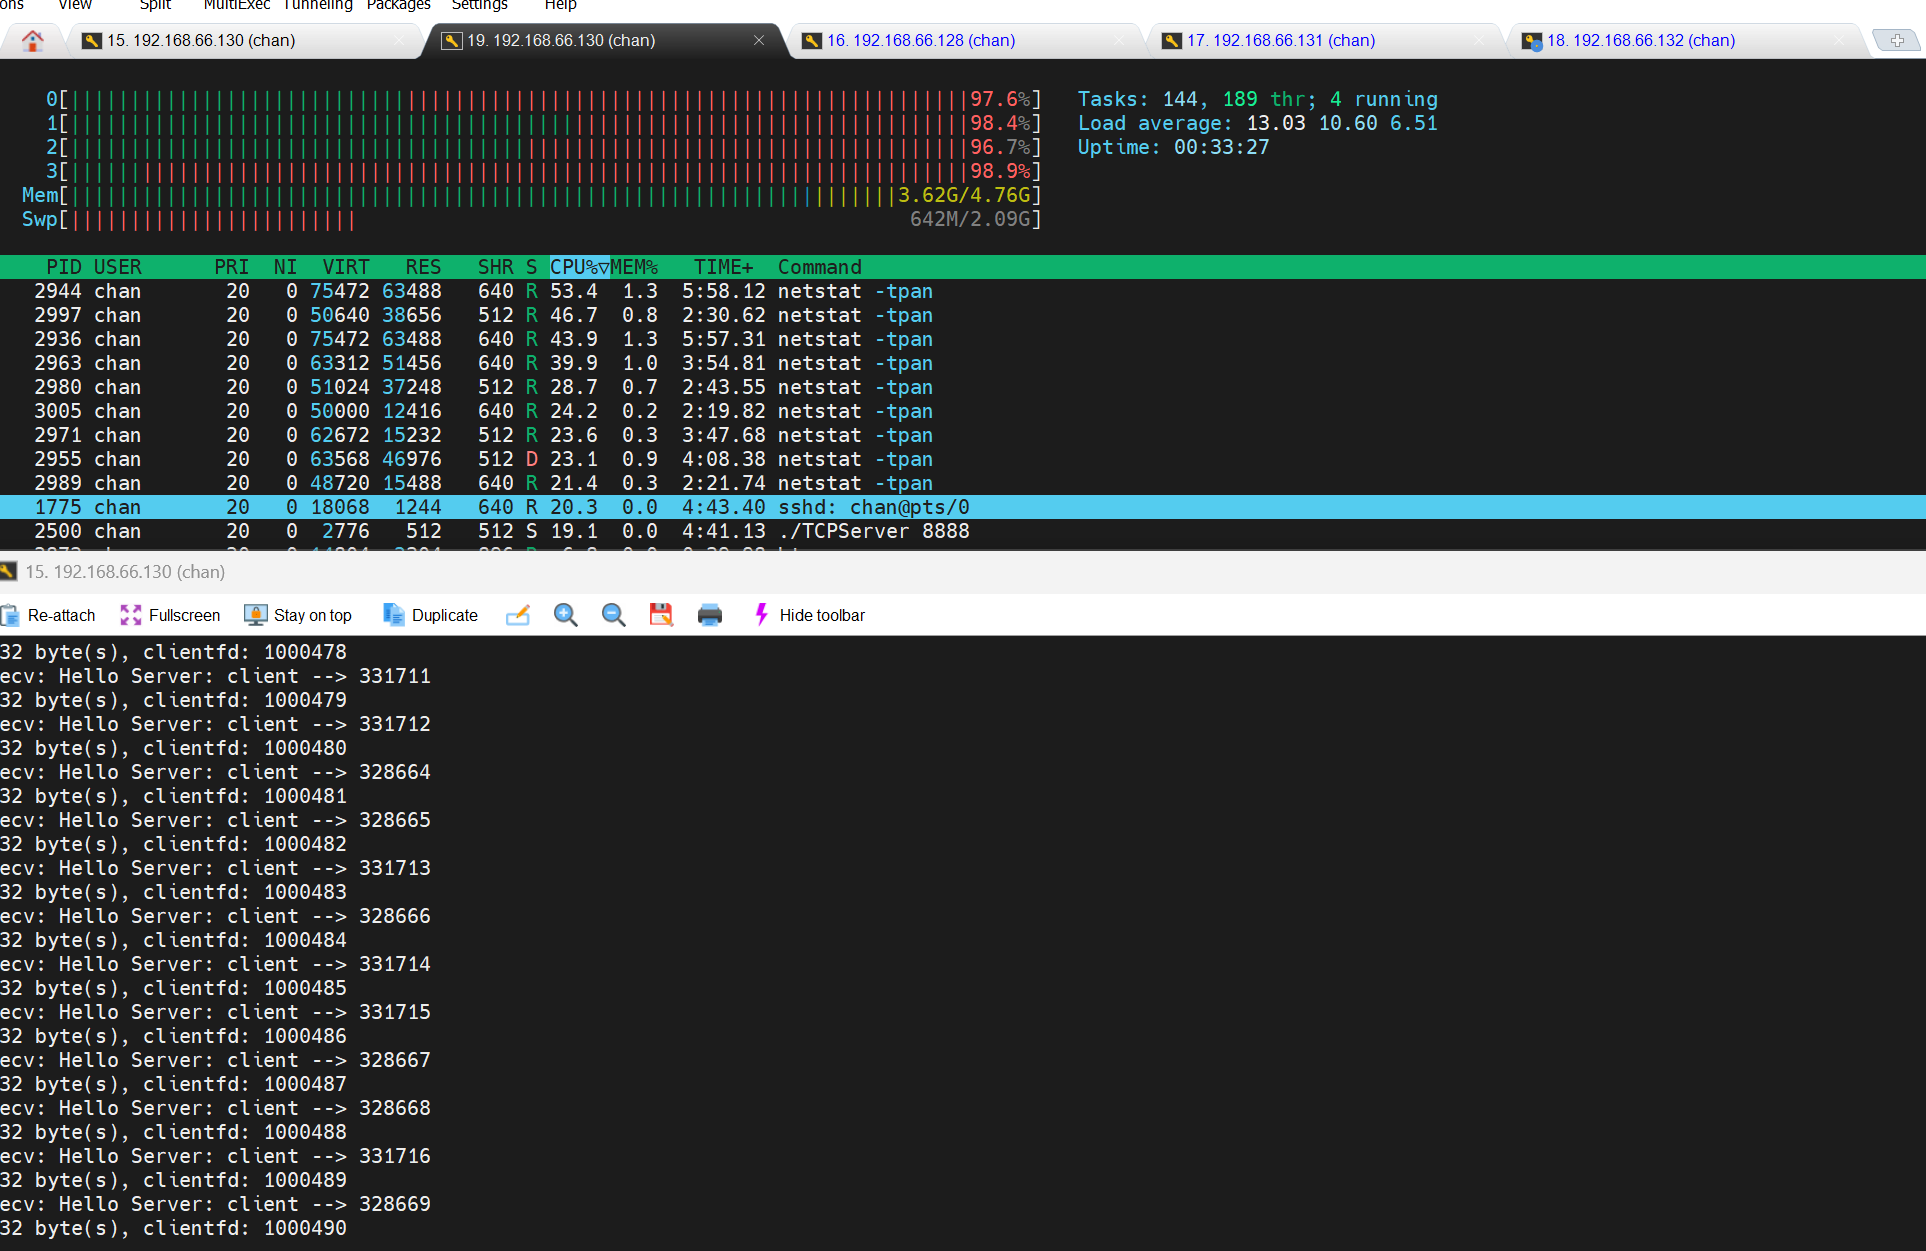The height and width of the screenshot is (1251, 1926).
Task: Open tab 18. 192.168.66.132 (chan)
Action: [1640, 41]
